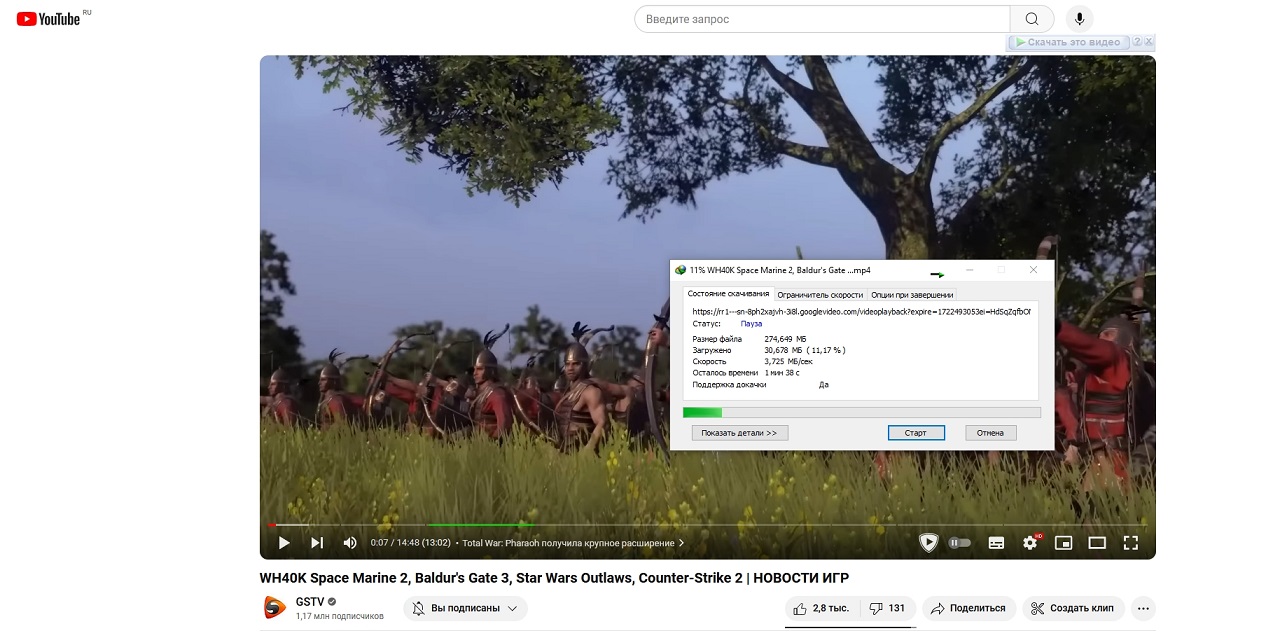Click the 1 мин 38 с remaining time
Screen dimensions: 1280x638
tap(782, 373)
